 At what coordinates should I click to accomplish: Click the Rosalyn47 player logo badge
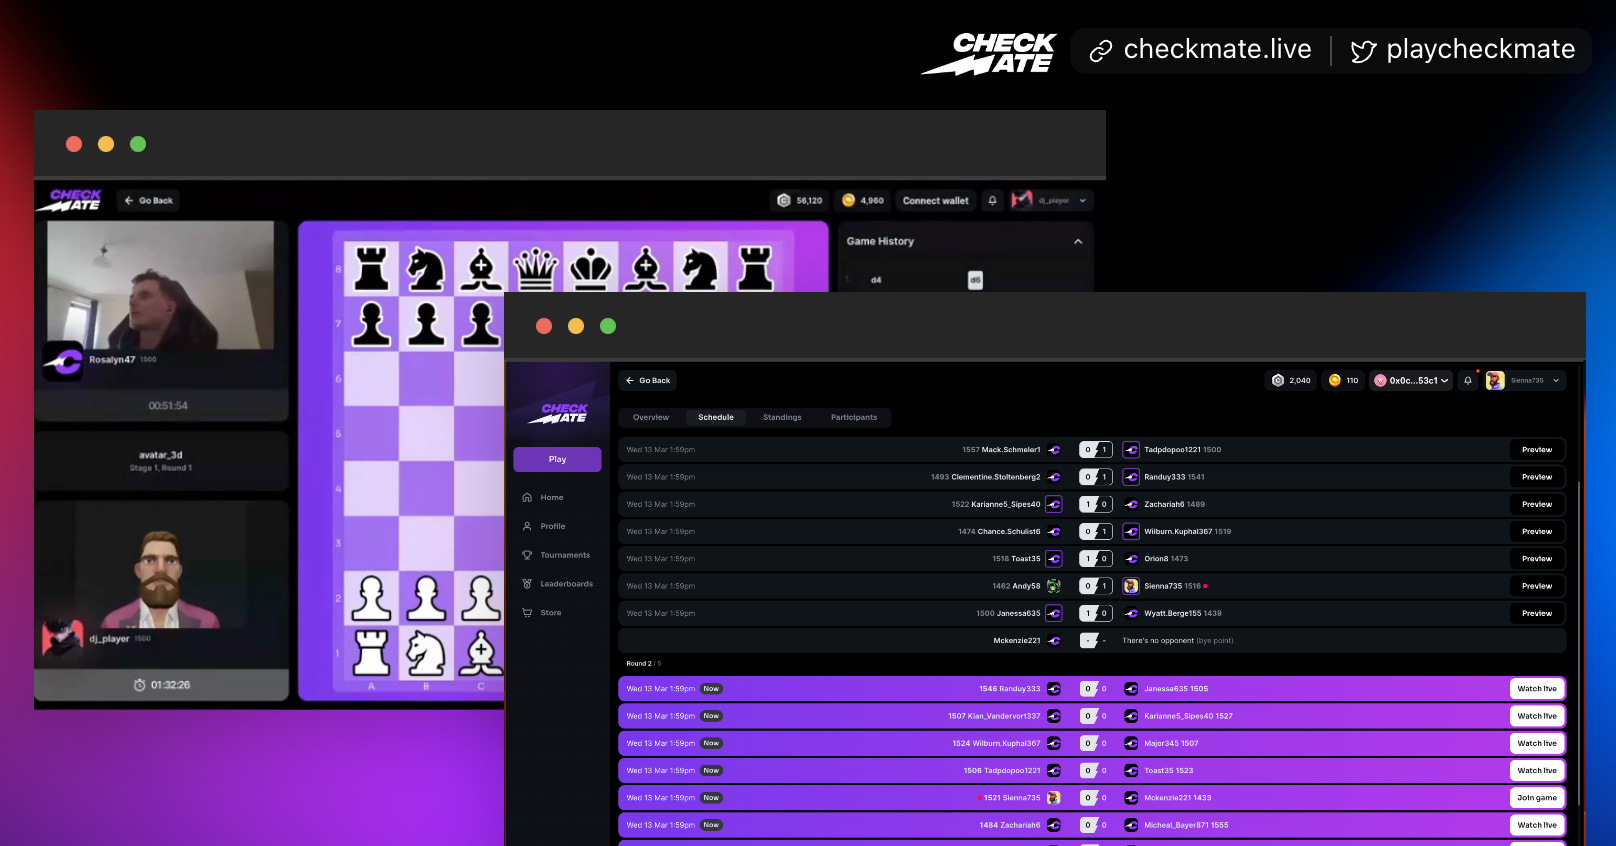(x=64, y=361)
